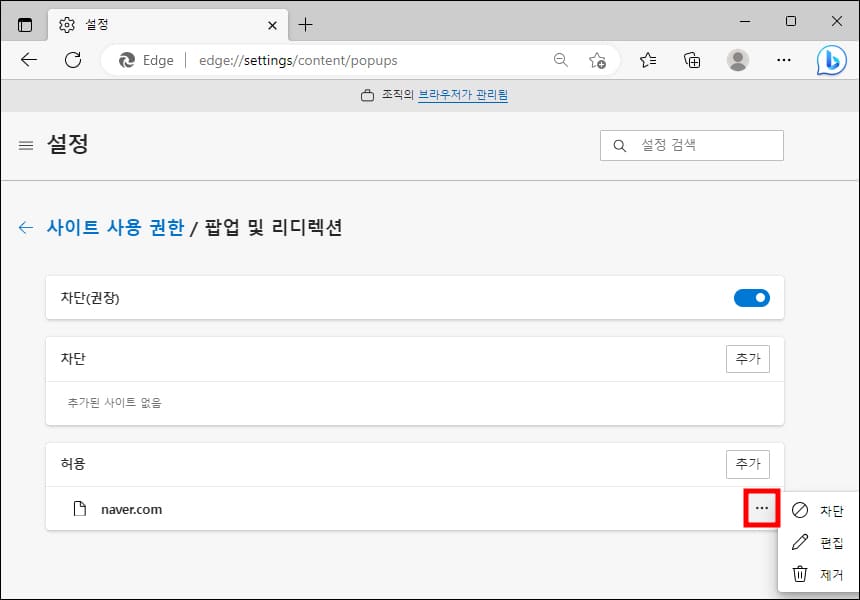Click 추가 in the 차단 section

pos(747,359)
